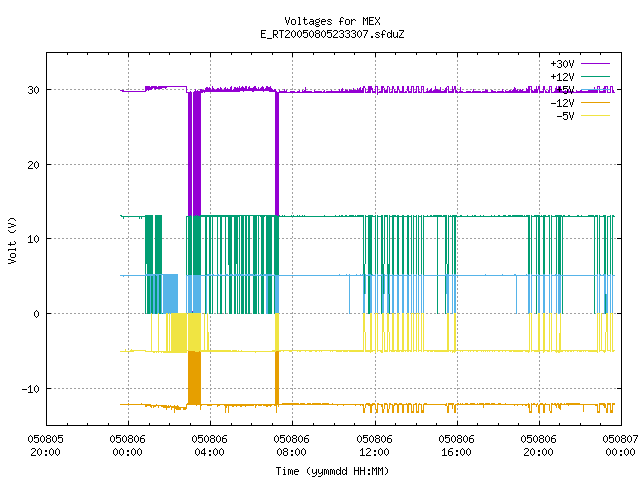Click the chart title 'Voltages for MEX'
640x480 pixels.
(x=332, y=21)
